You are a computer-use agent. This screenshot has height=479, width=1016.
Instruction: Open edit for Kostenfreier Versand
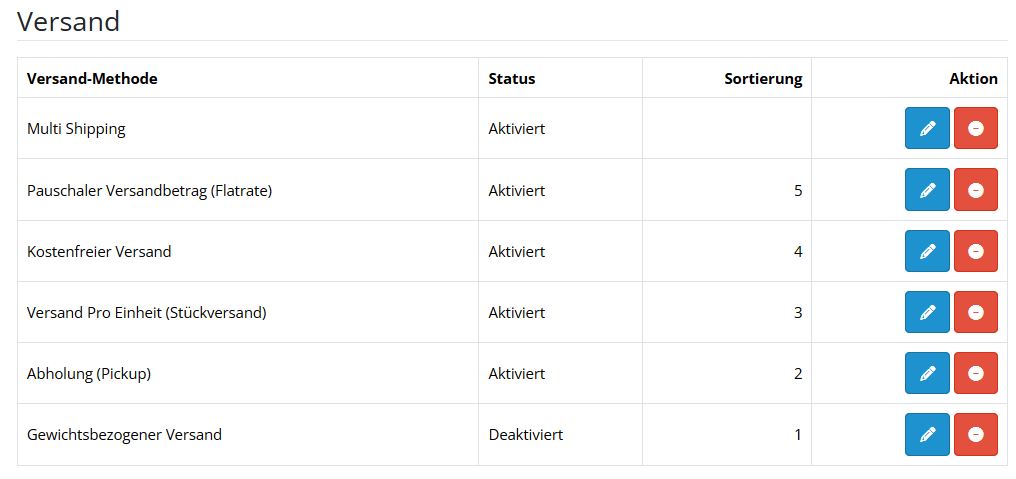[927, 251]
